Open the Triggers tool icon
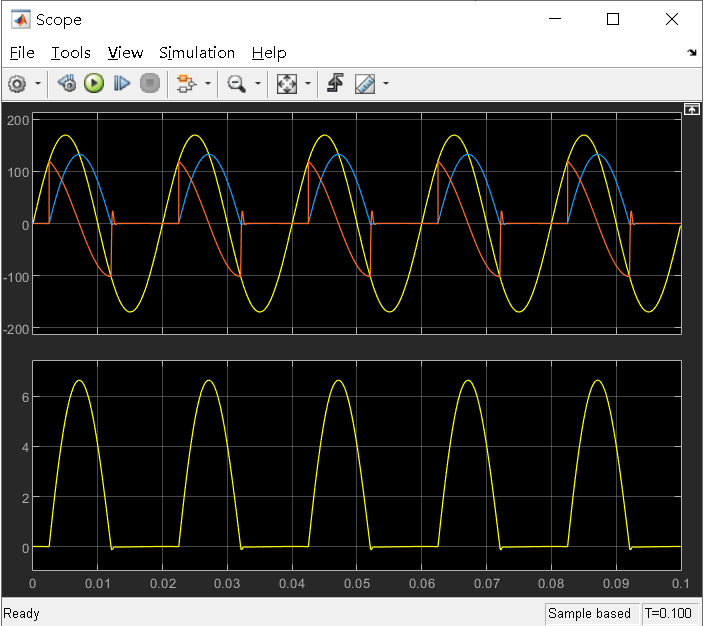The image size is (705, 626). click(x=335, y=84)
